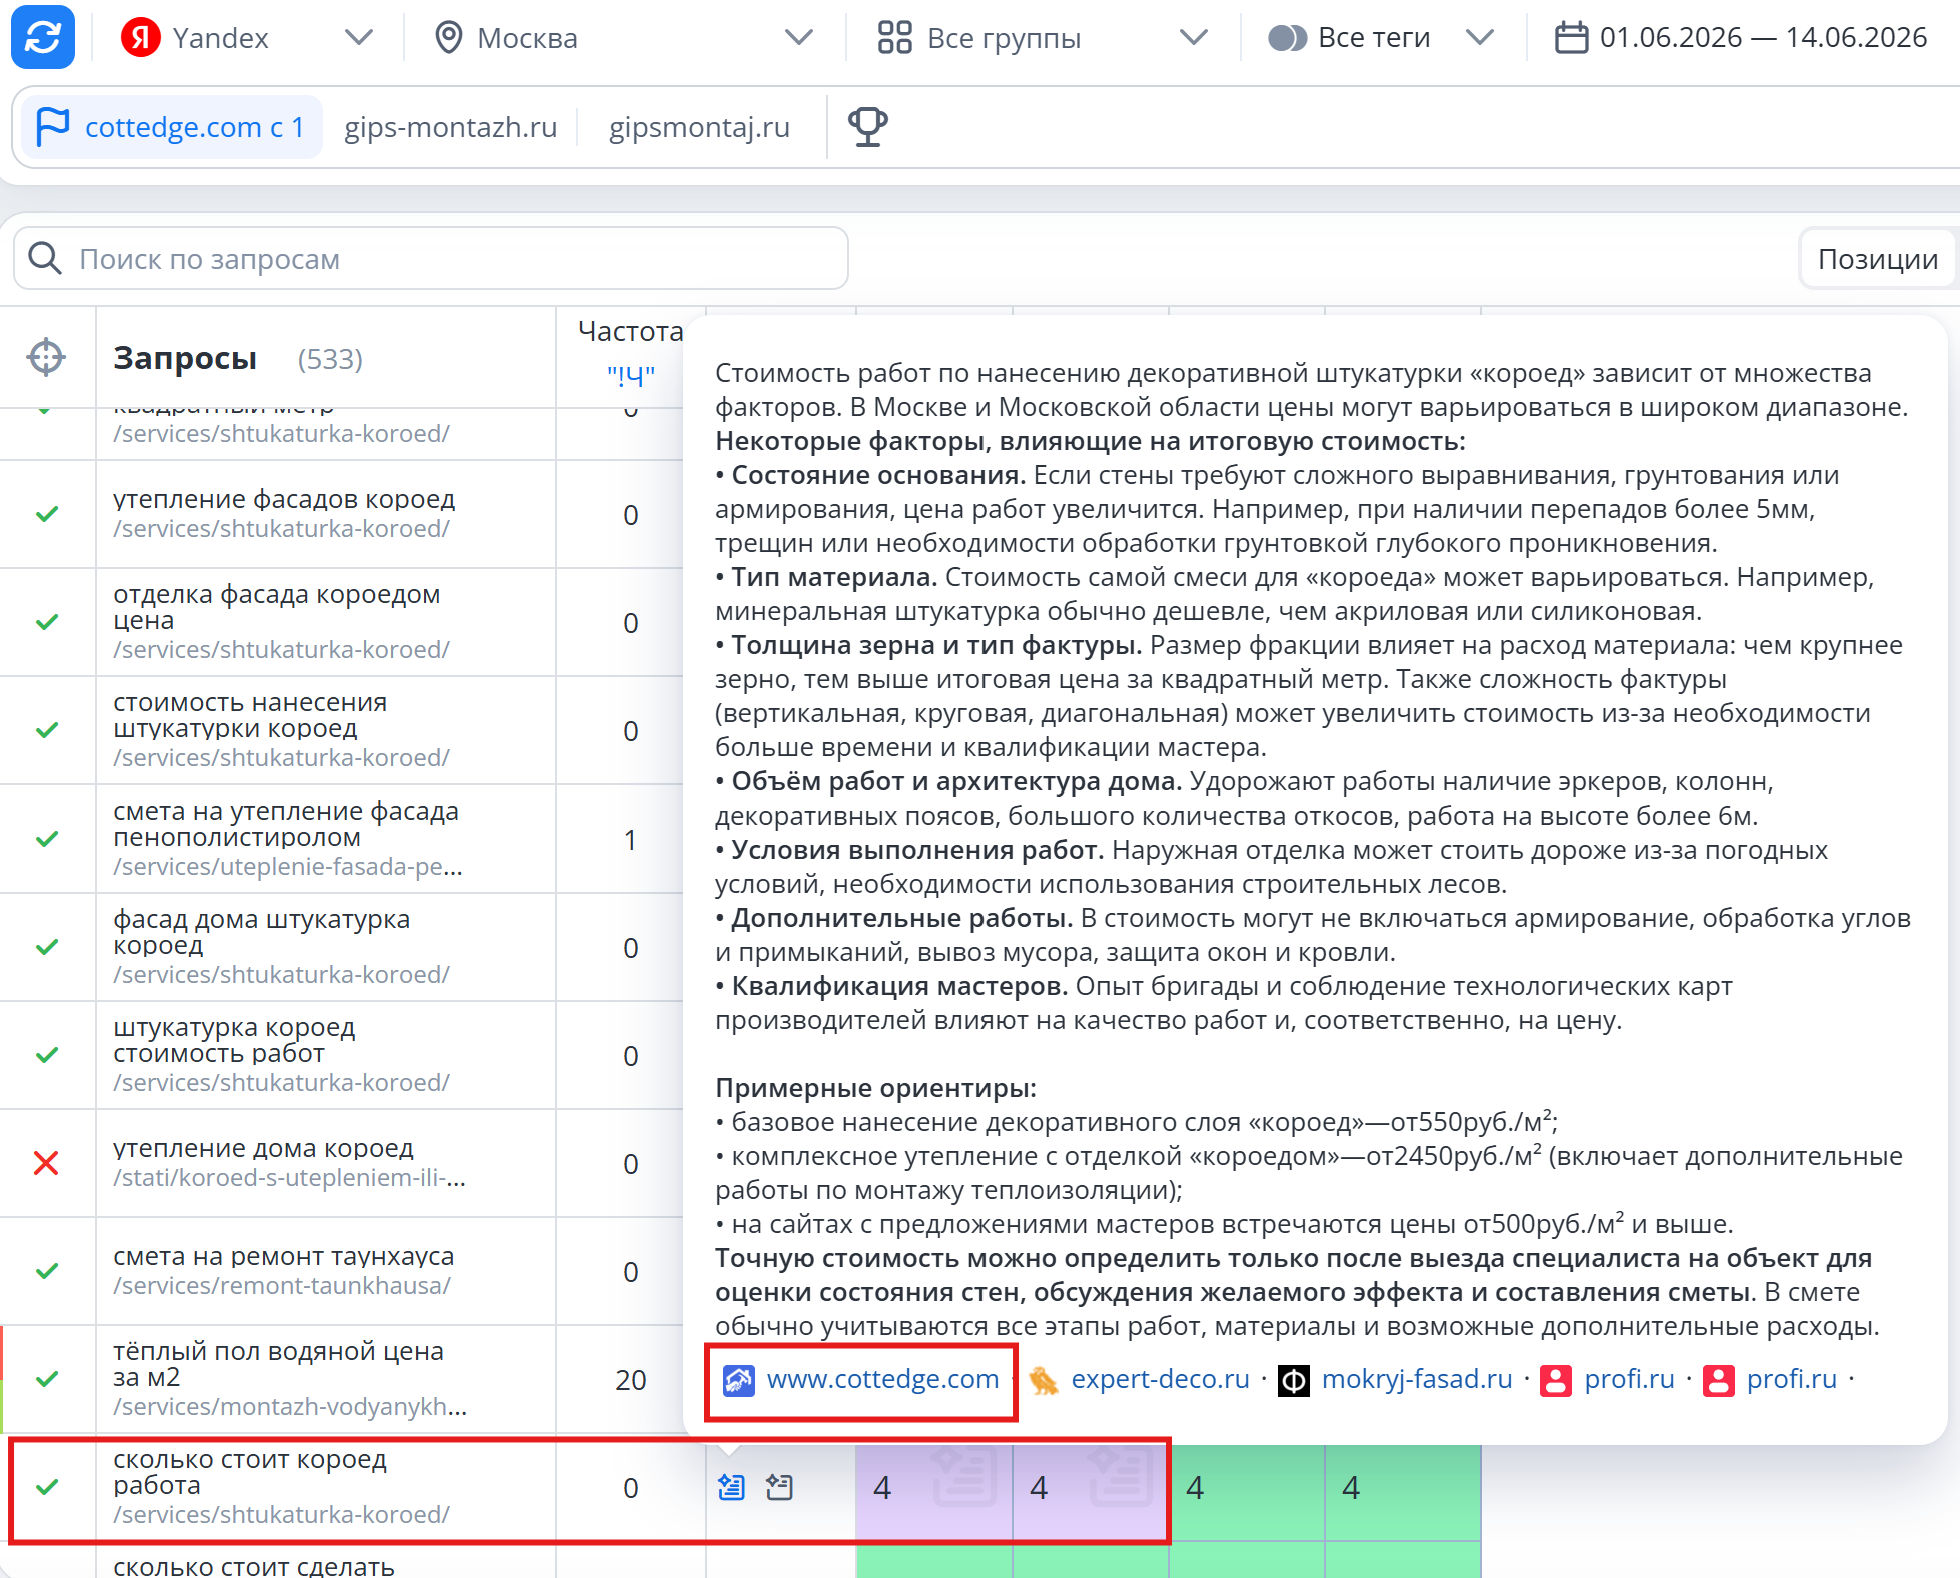Screen dimensions: 1960x1578
Task: Click the сколько стоит короед работа query
Action: point(250,1472)
